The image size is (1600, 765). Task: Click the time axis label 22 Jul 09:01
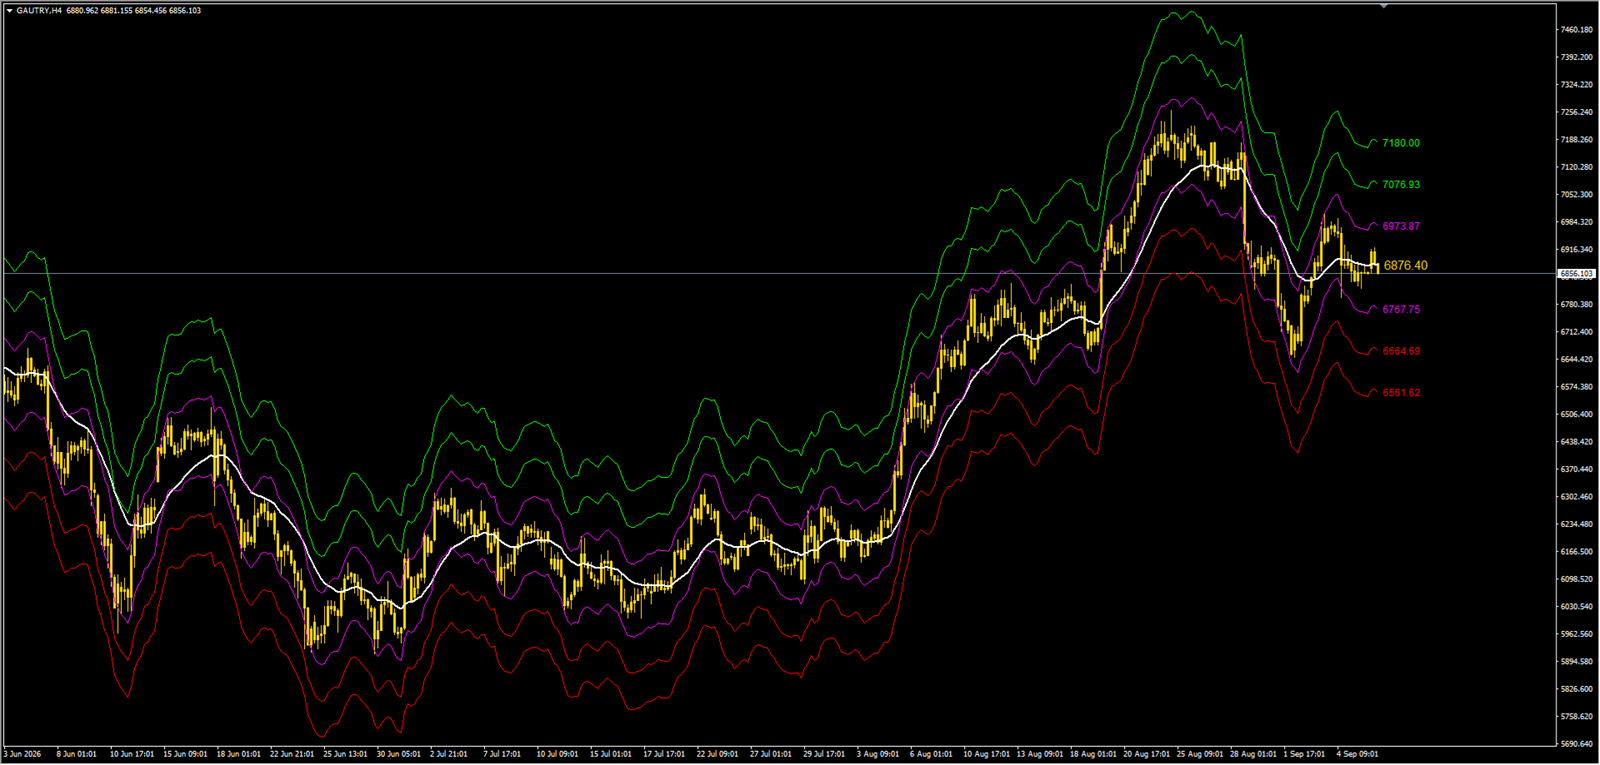(x=718, y=754)
